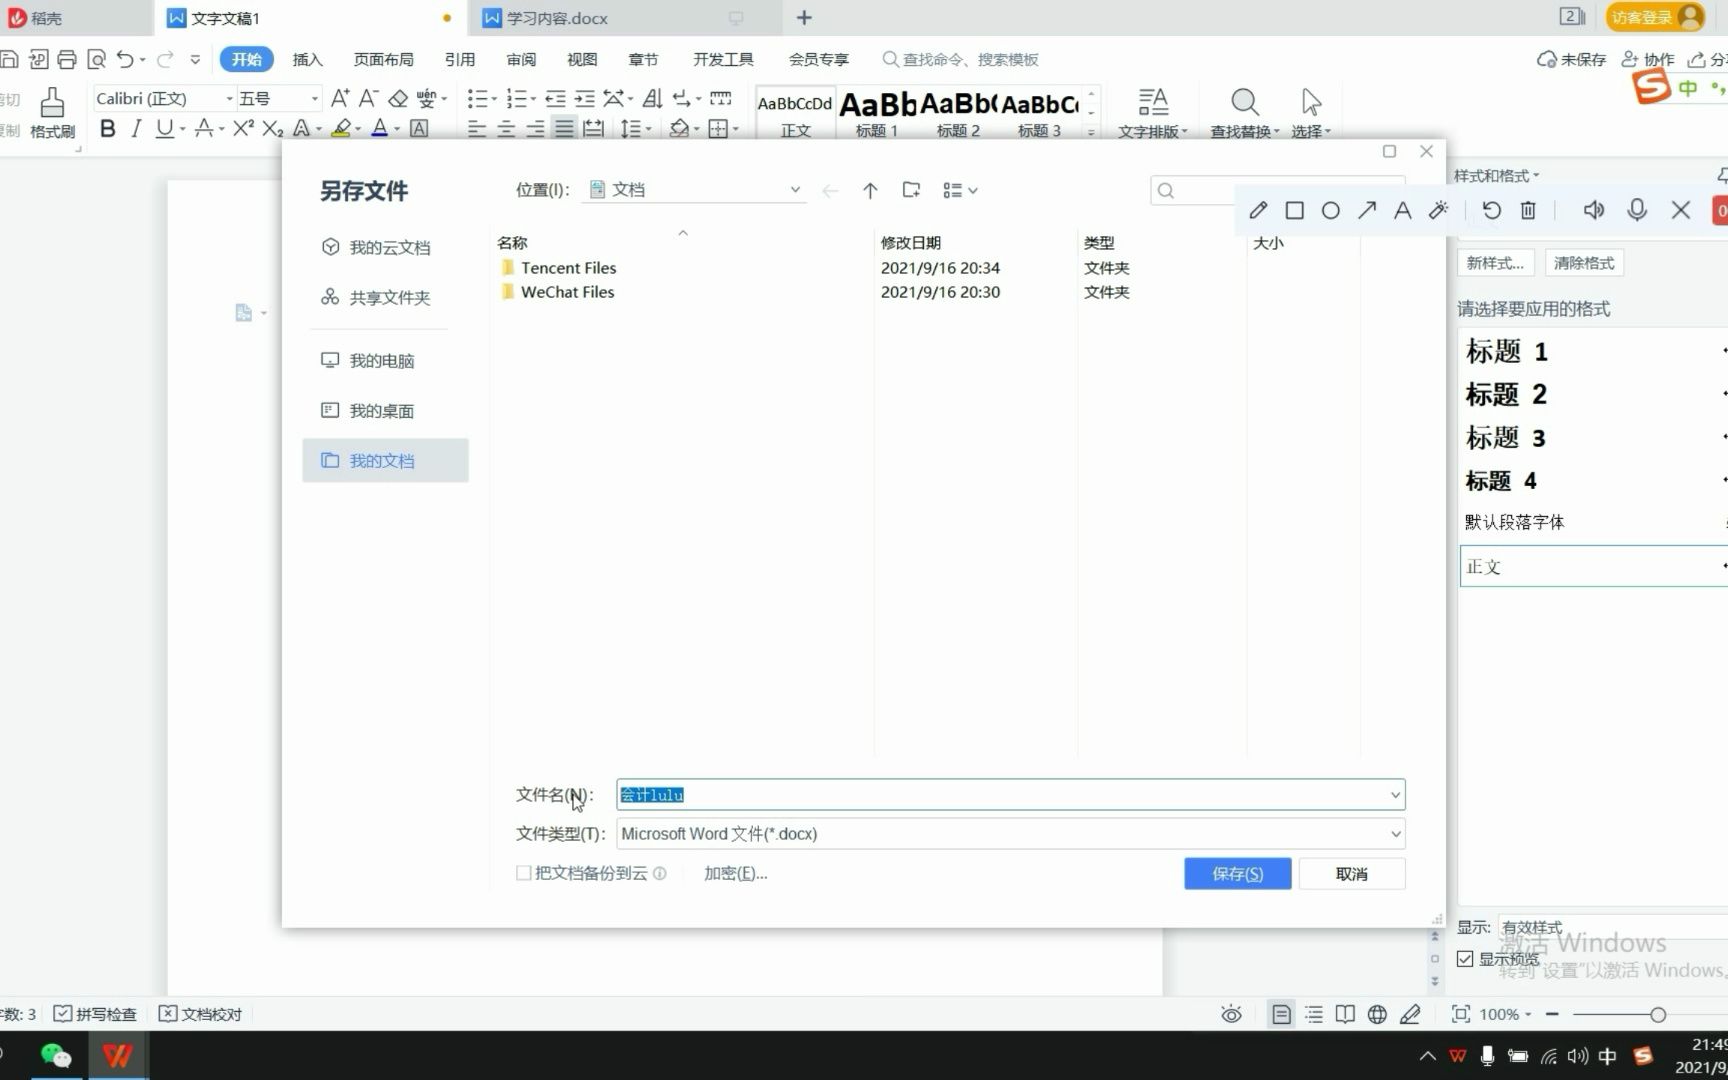Uncheck the show preview checkbox
The image size is (1728, 1080).
1465,959
